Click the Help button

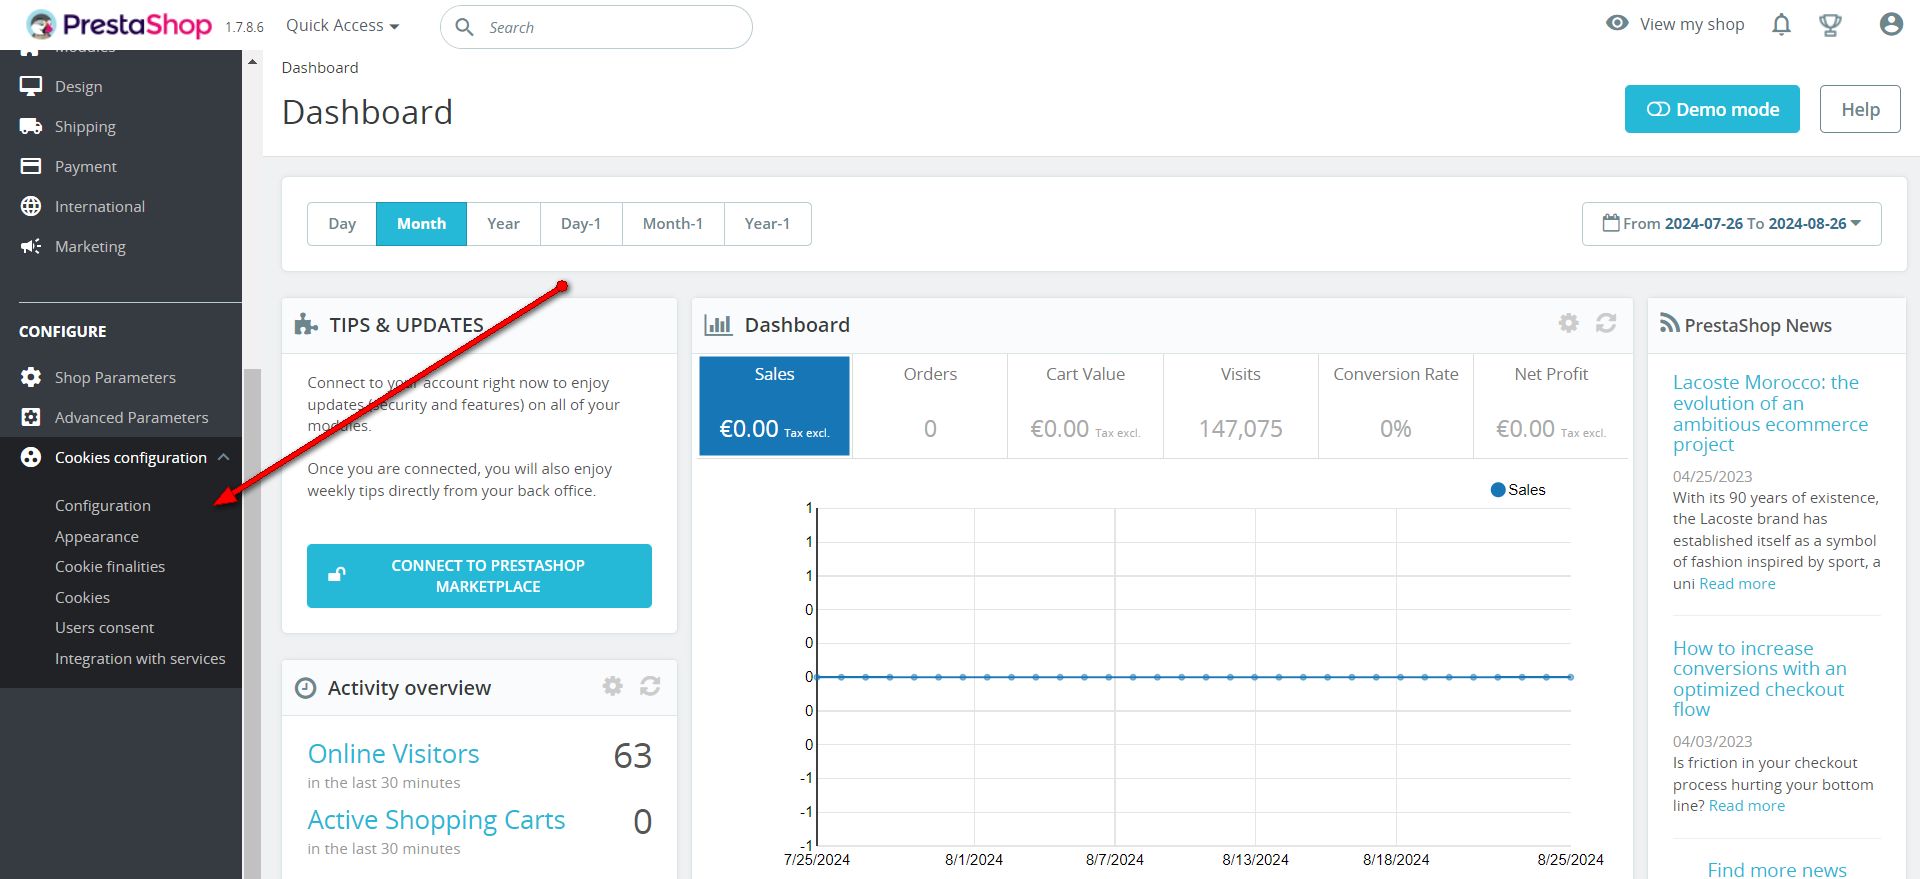click(1860, 109)
